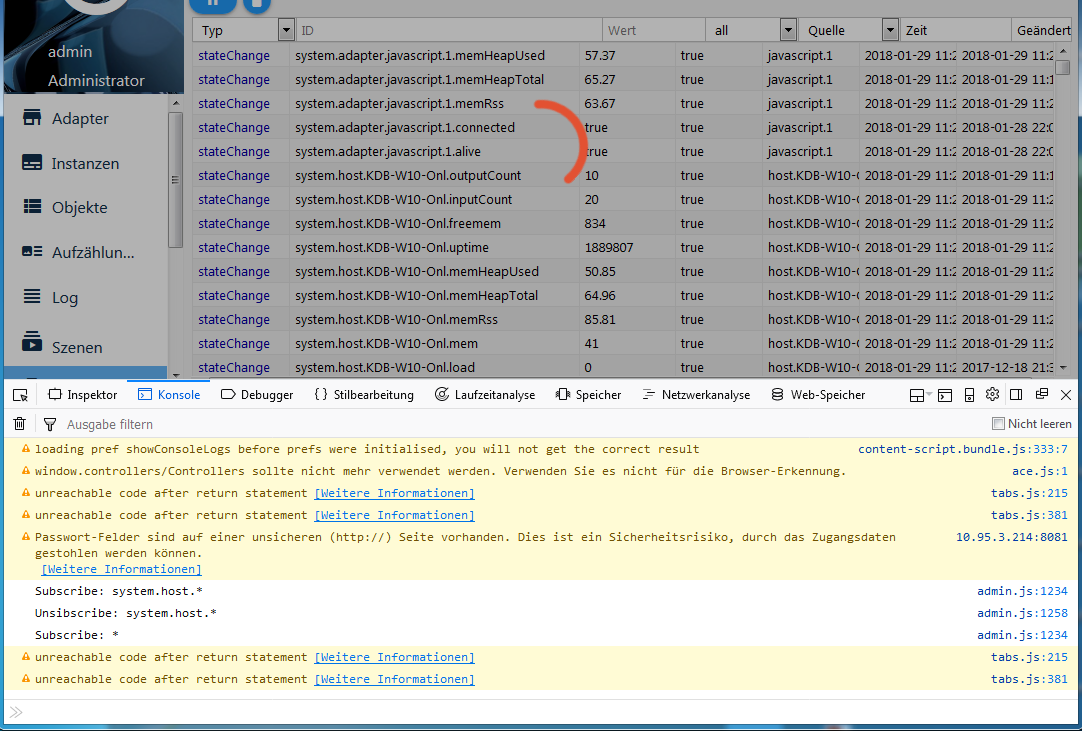Enable the Nicht leeren checkbox
This screenshot has height=731, width=1082.
[x=998, y=424]
